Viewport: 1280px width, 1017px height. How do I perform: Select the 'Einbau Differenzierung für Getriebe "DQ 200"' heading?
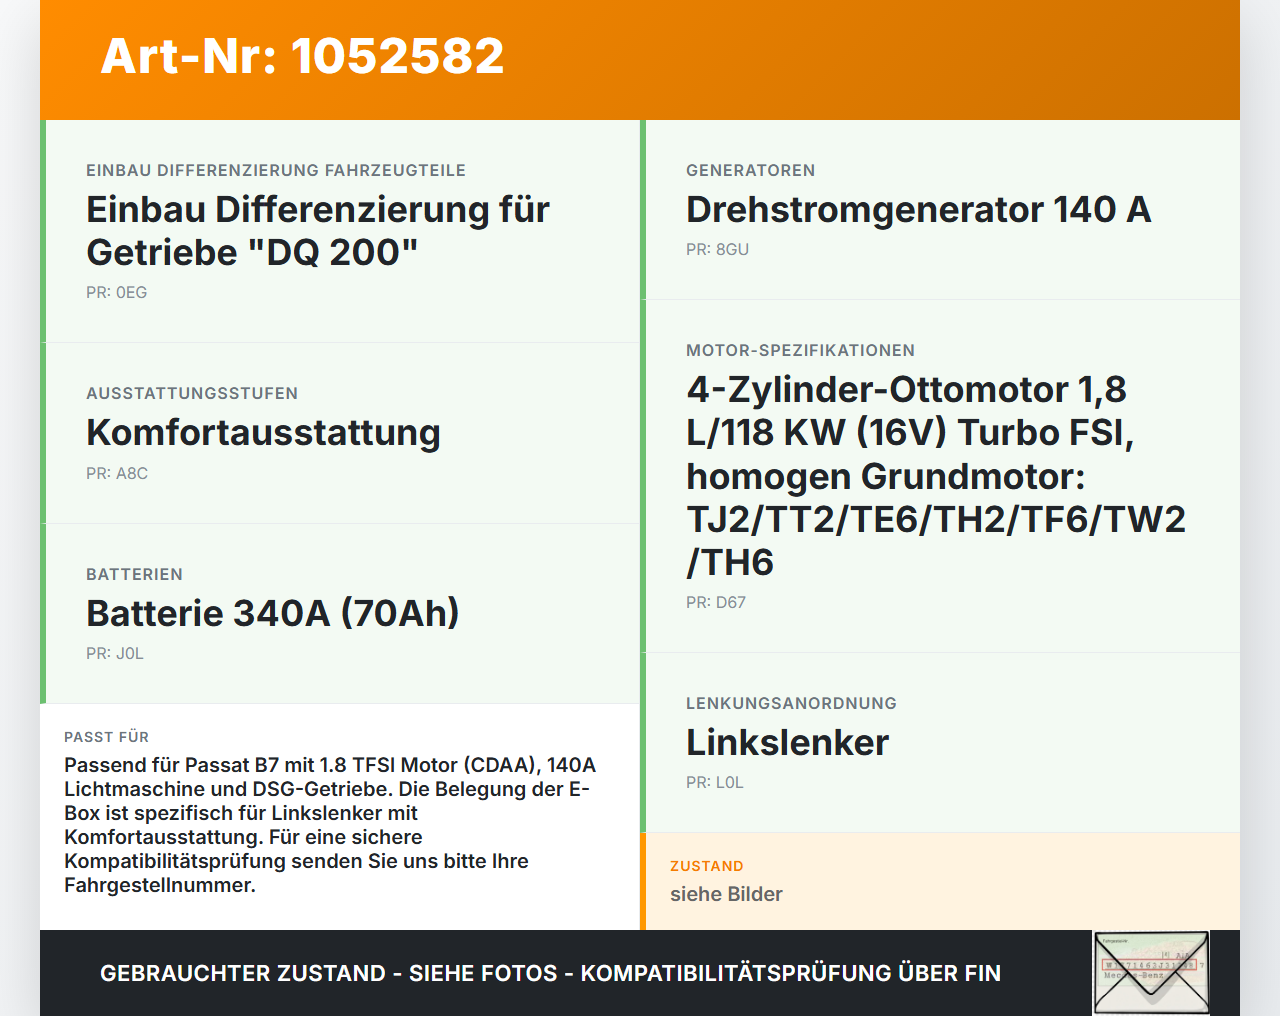pyautogui.click(x=318, y=231)
